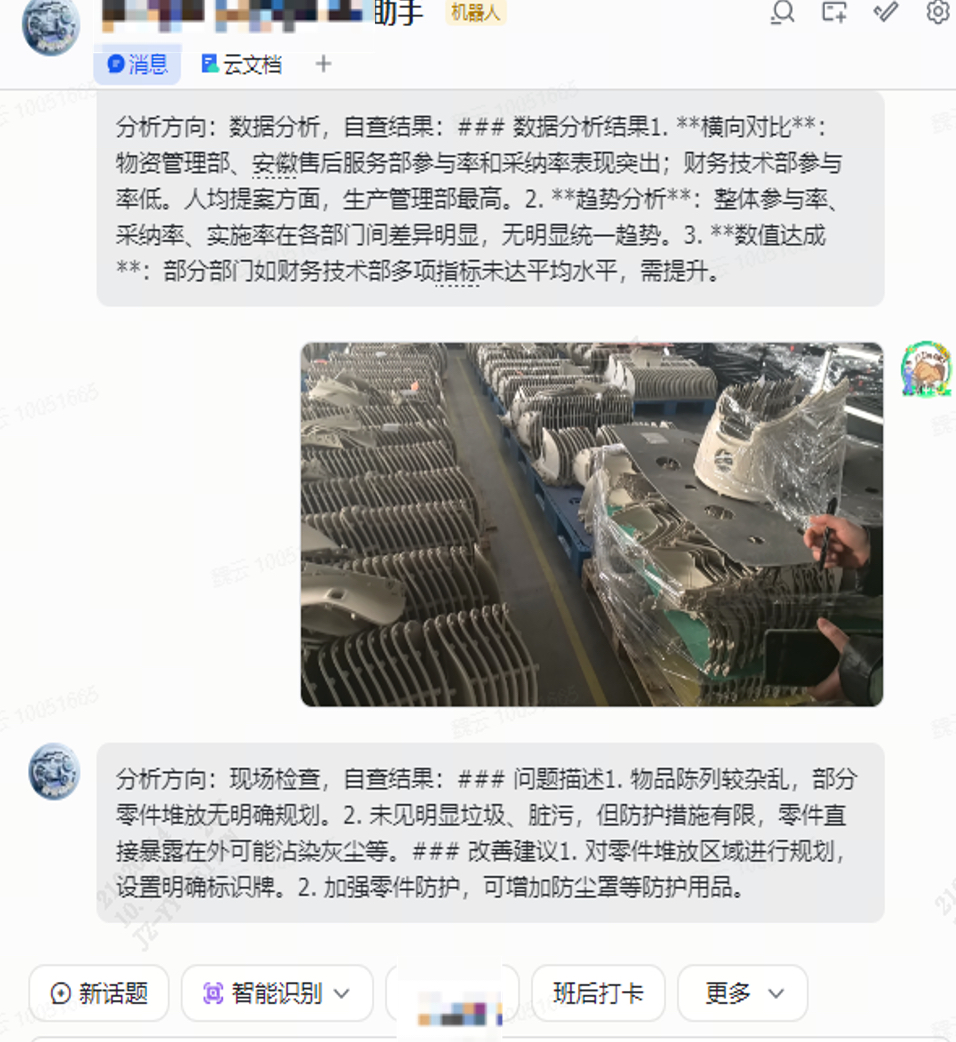
Task: Click the add-to-group chat icon
Action: [x=834, y=12]
